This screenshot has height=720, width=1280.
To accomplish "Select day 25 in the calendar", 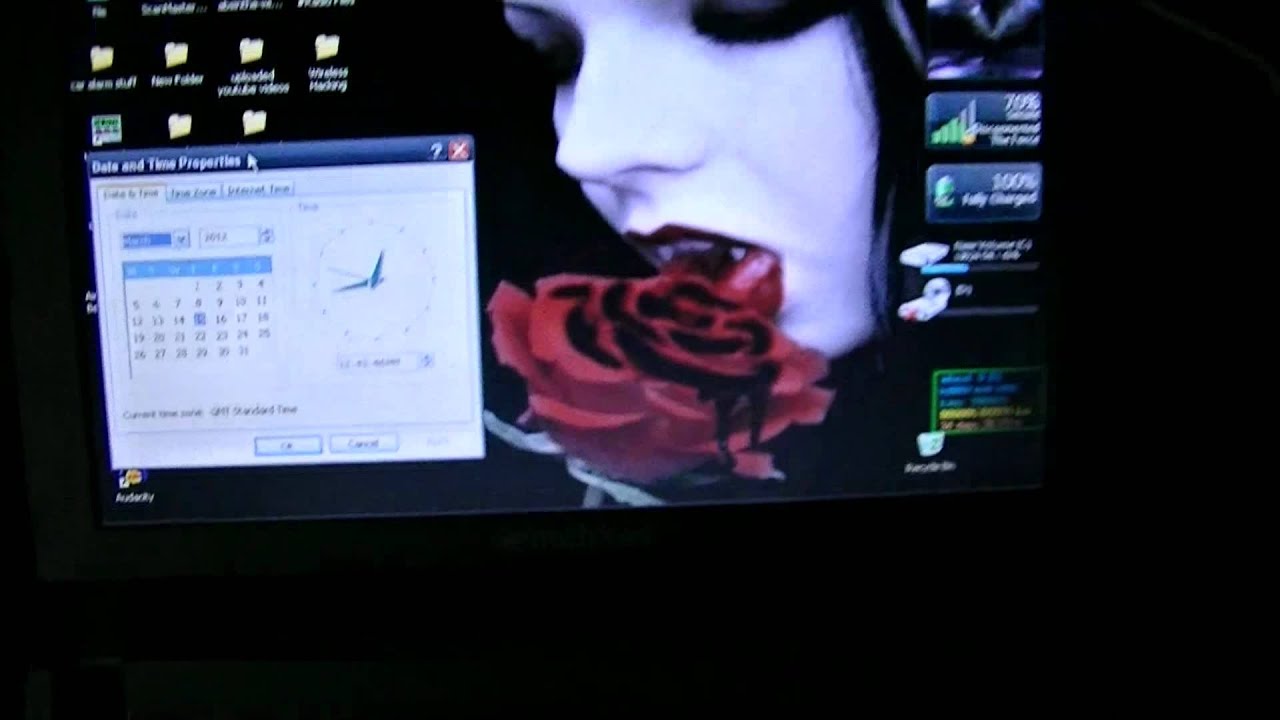I will coord(264,334).
